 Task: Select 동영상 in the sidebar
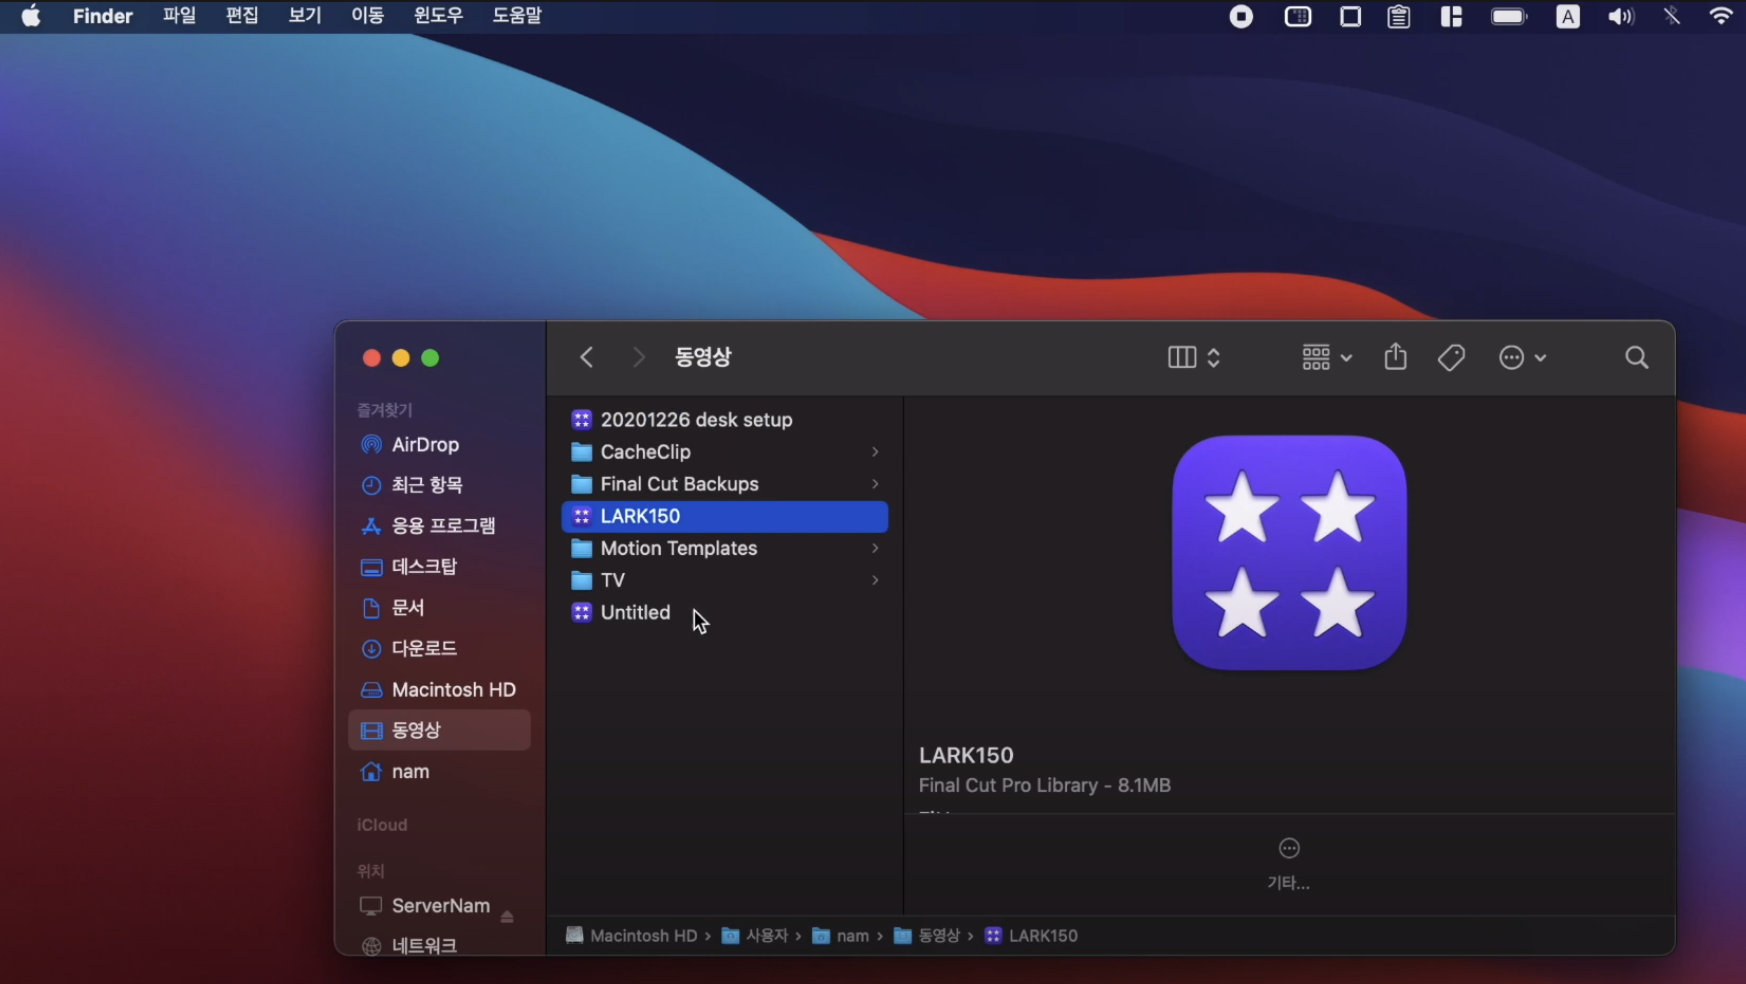coord(439,730)
